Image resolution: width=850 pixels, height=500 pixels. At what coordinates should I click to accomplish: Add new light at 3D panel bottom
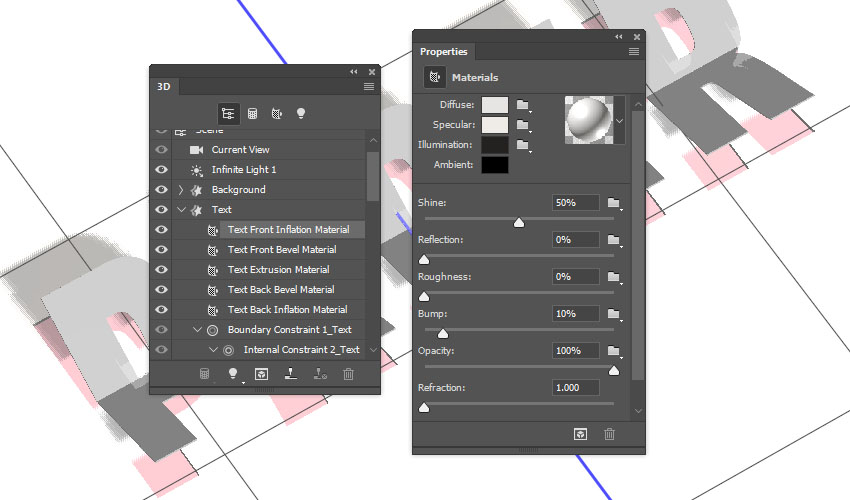(x=233, y=374)
